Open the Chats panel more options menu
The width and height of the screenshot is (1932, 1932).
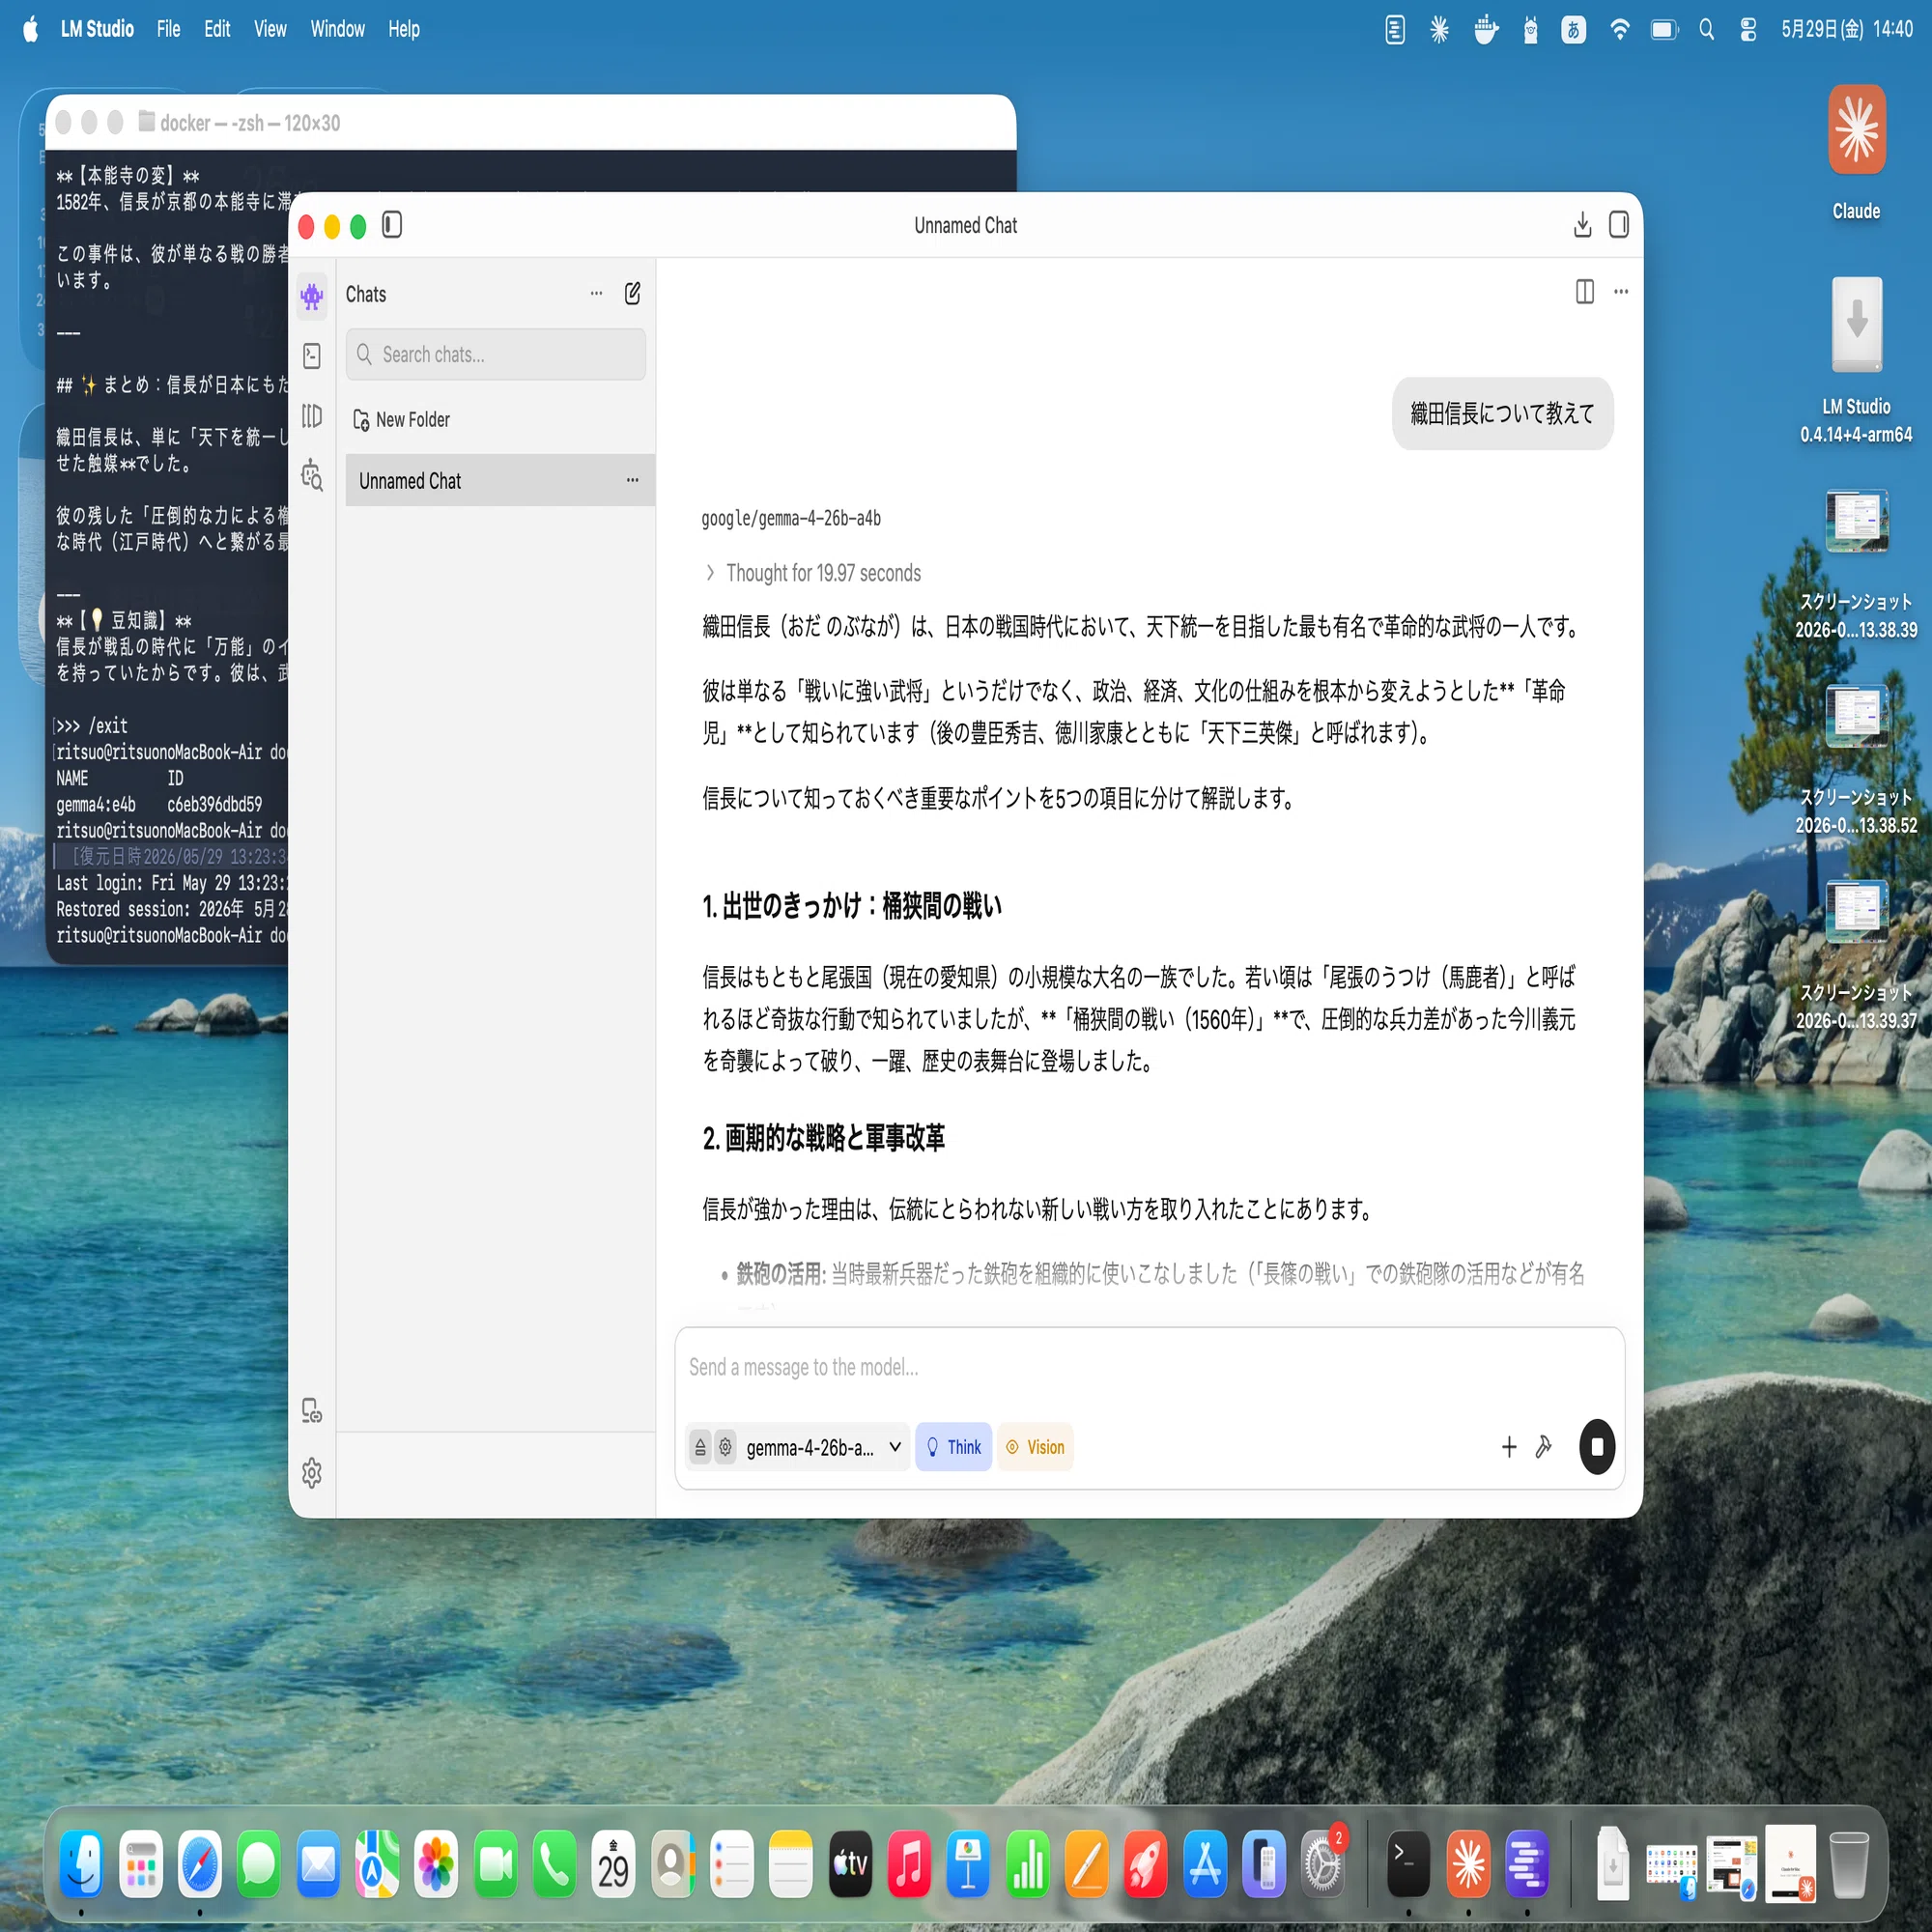596,294
